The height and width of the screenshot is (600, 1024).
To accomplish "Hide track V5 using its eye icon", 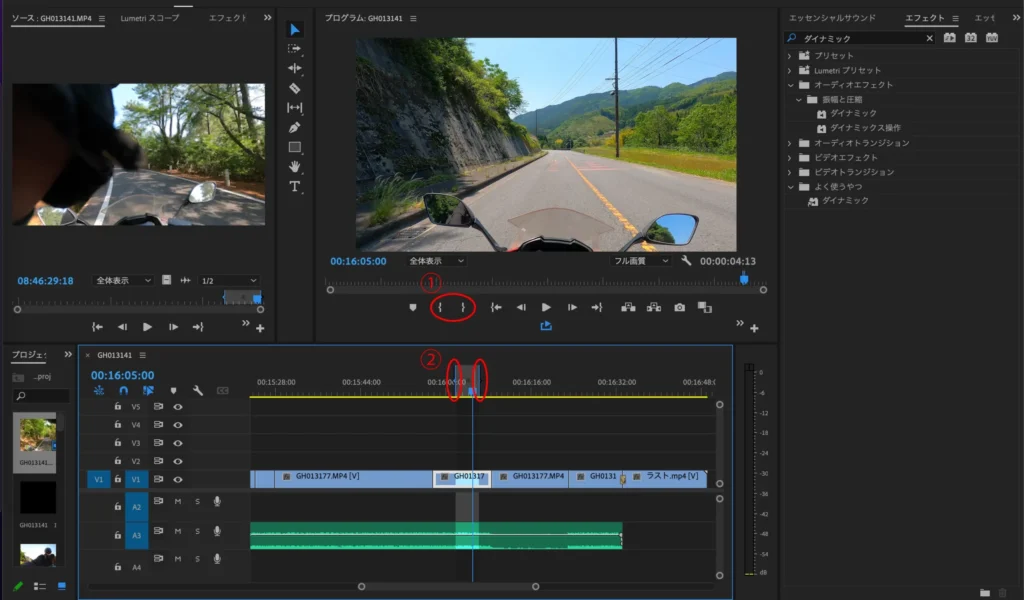I will point(178,407).
